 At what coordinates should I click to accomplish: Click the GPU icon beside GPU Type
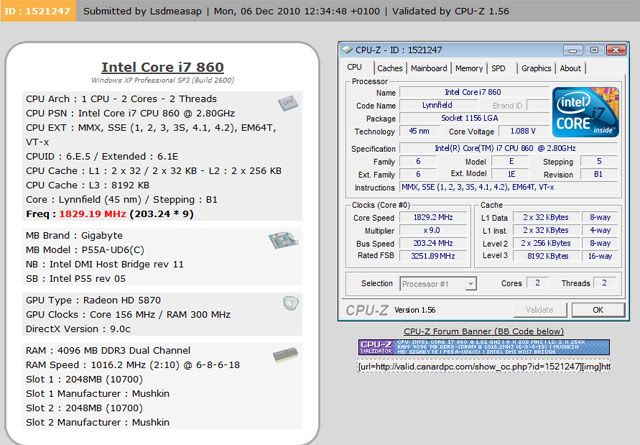[291, 303]
